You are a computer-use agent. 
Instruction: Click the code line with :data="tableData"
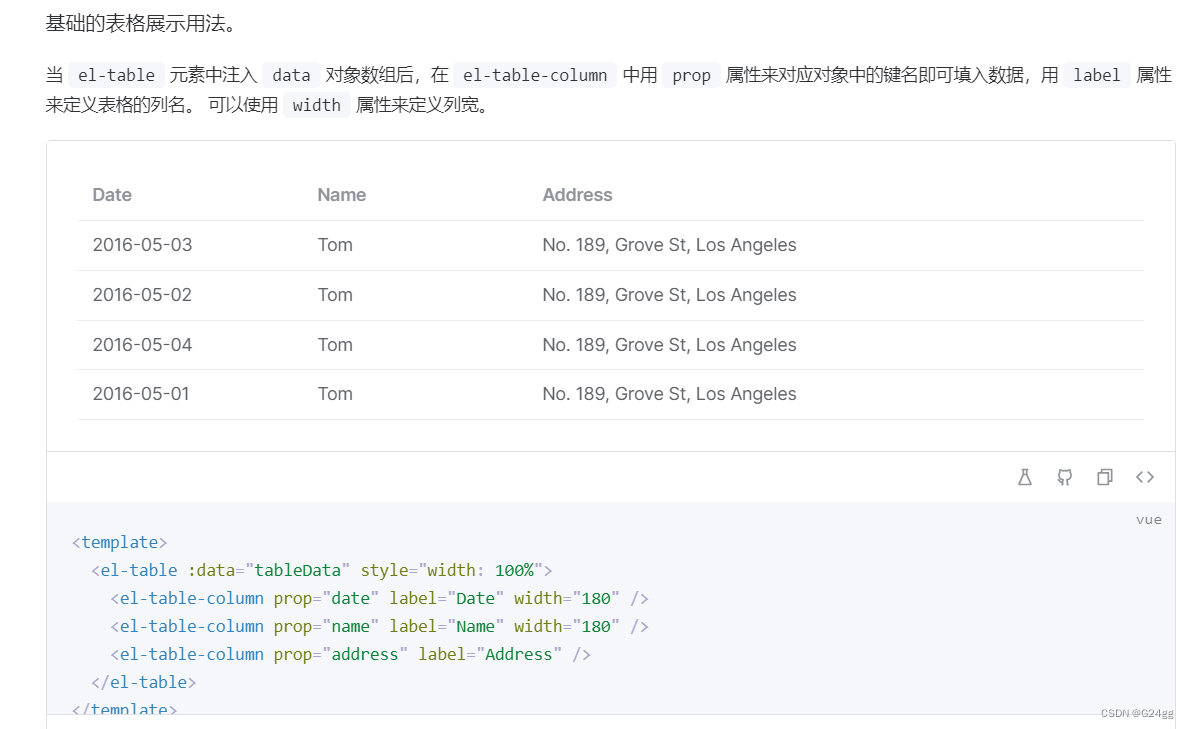click(322, 570)
